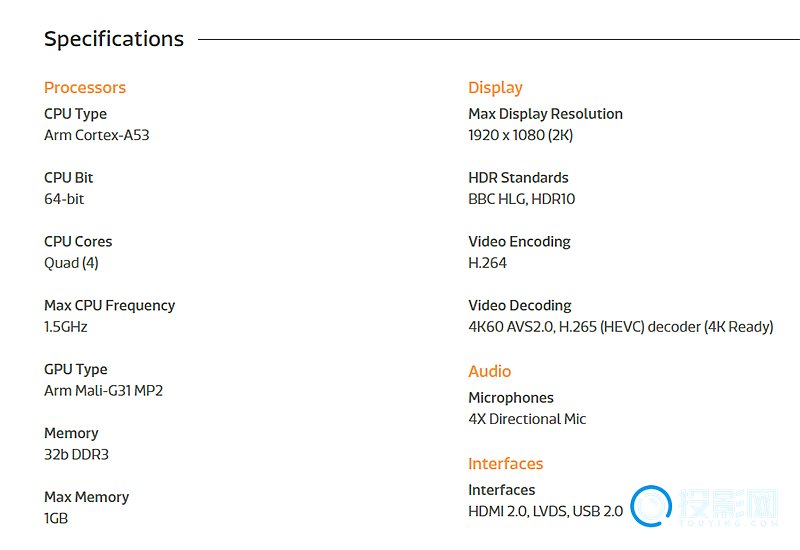Click the Arm Mali-G31 MP2 text
The image size is (800, 550).
click(x=103, y=391)
